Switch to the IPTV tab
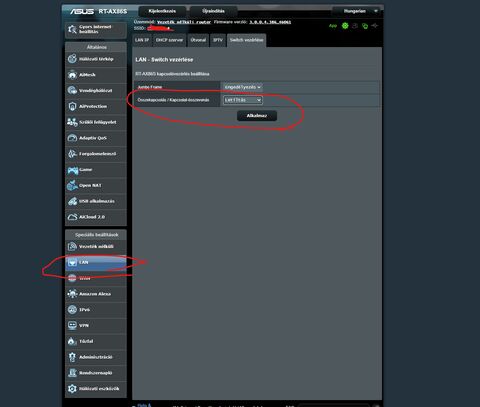Screen dimensions: 480x407 coord(218,40)
